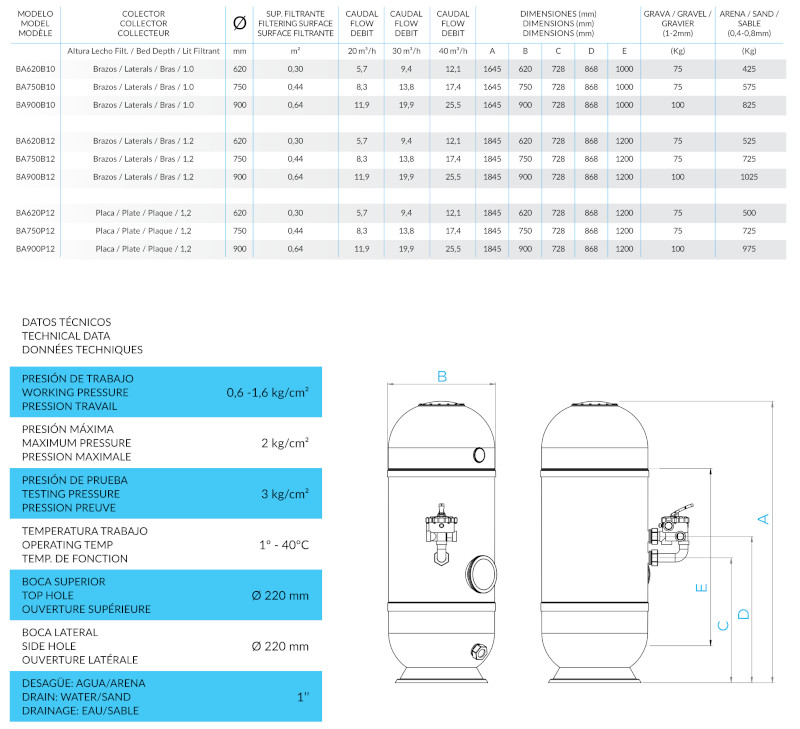Click the Placa / Plate / Plaque cell for BA750P12

click(143, 231)
